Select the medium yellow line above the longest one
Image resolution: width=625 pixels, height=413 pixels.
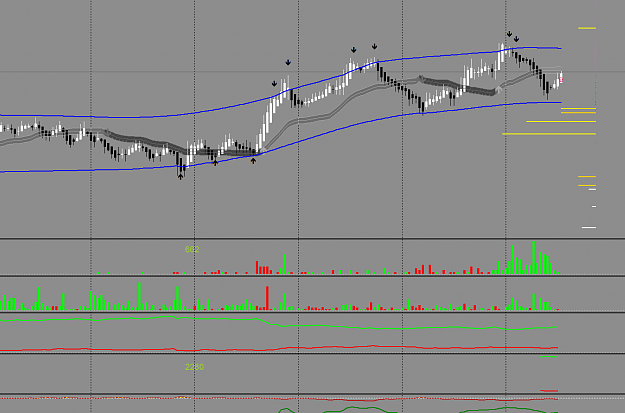point(561,122)
